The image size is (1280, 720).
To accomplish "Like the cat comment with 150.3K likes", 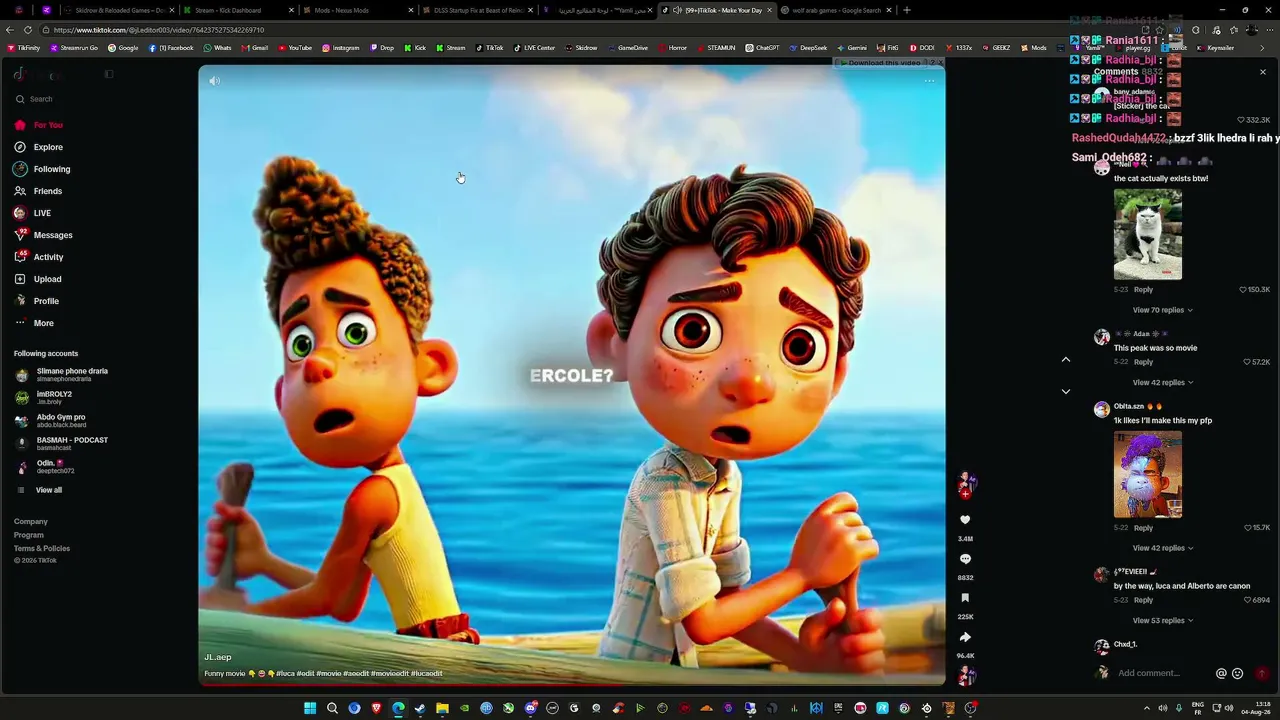I will click(x=1243, y=289).
